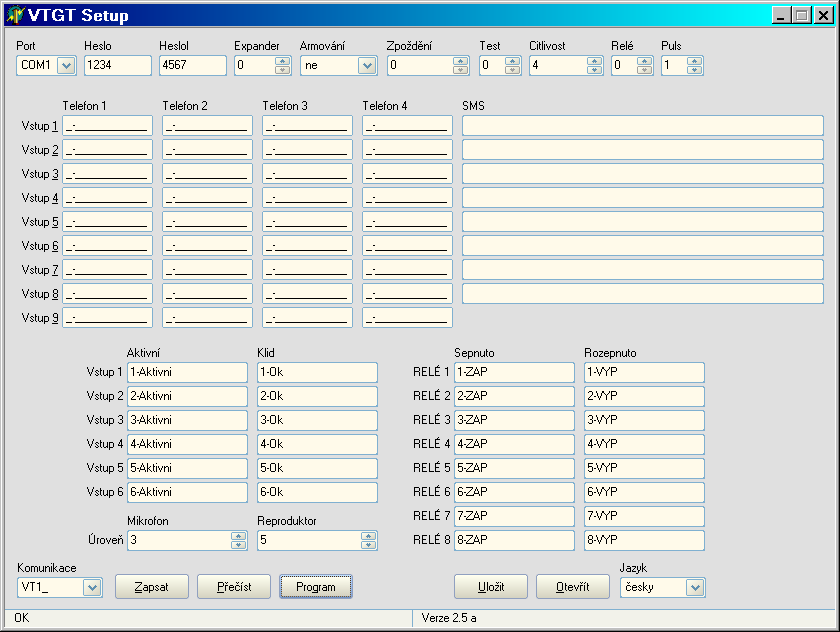The height and width of the screenshot is (632, 840).
Task: Click the Vstup 1 SMS text field
Action: 643,126
